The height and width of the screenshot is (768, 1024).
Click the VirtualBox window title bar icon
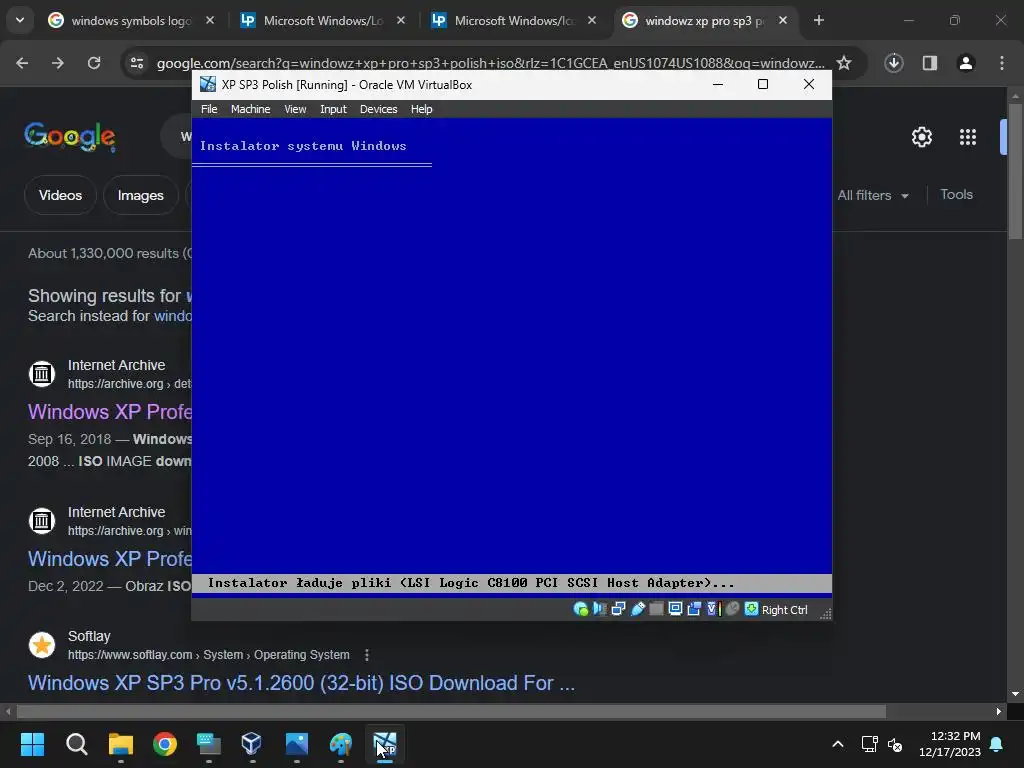[x=208, y=84]
